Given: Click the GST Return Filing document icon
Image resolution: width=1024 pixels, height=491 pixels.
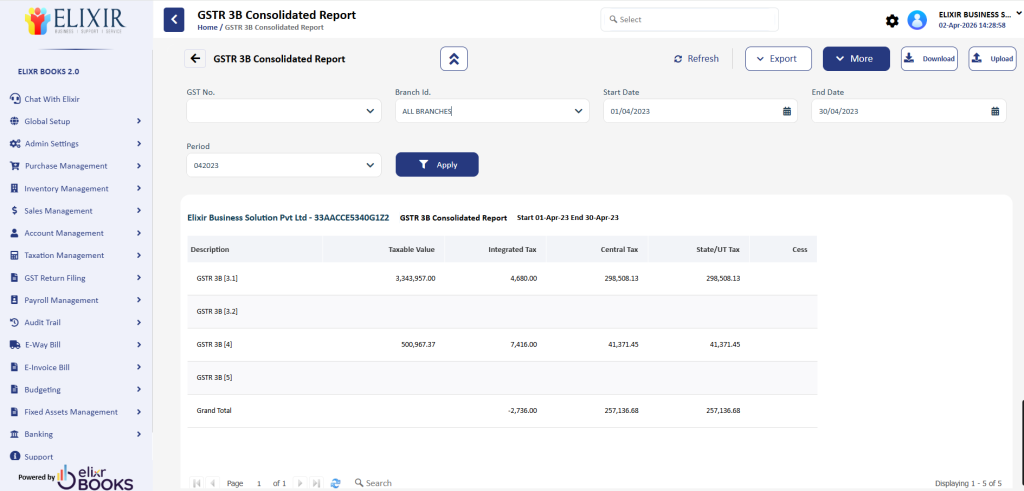Looking at the screenshot, I should click(x=14, y=278).
